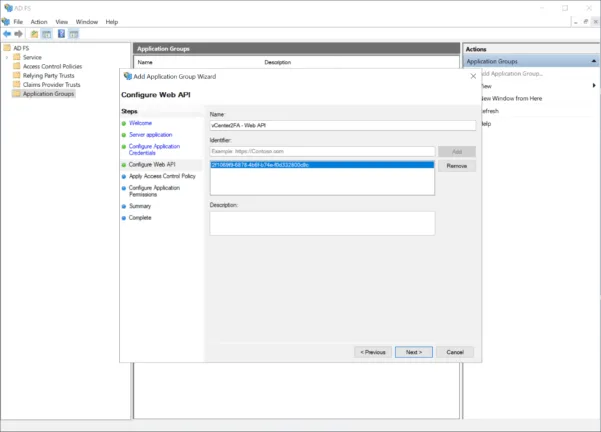Select the Service folder in tree
The height and width of the screenshot is (432, 601).
point(32,57)
